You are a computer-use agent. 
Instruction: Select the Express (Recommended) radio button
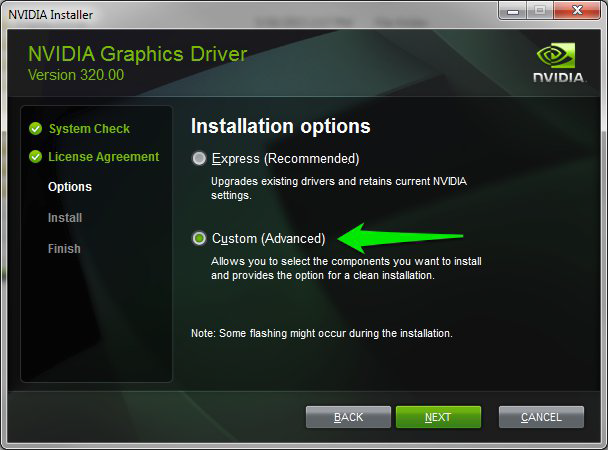pyautogui.click(x=199, y=159)
